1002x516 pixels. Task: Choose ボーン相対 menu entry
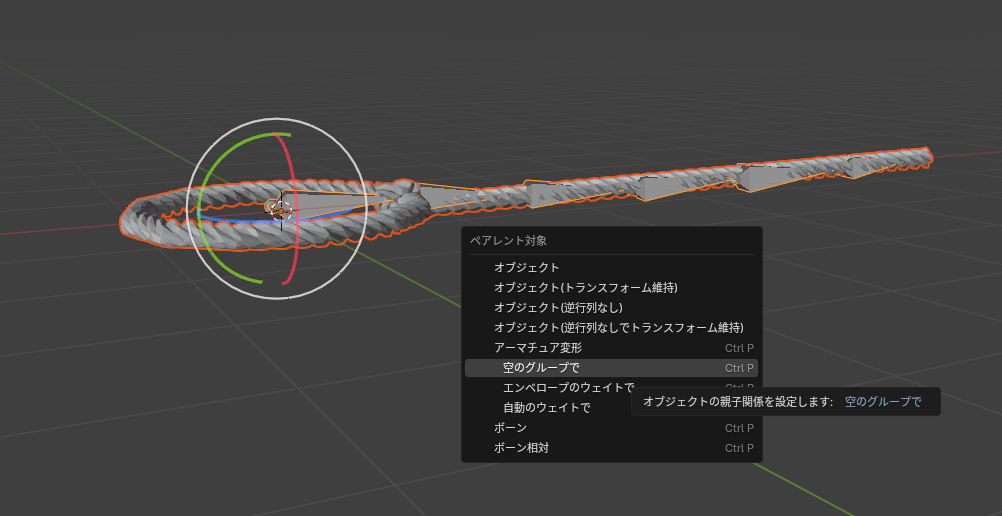tap(521, 447)
